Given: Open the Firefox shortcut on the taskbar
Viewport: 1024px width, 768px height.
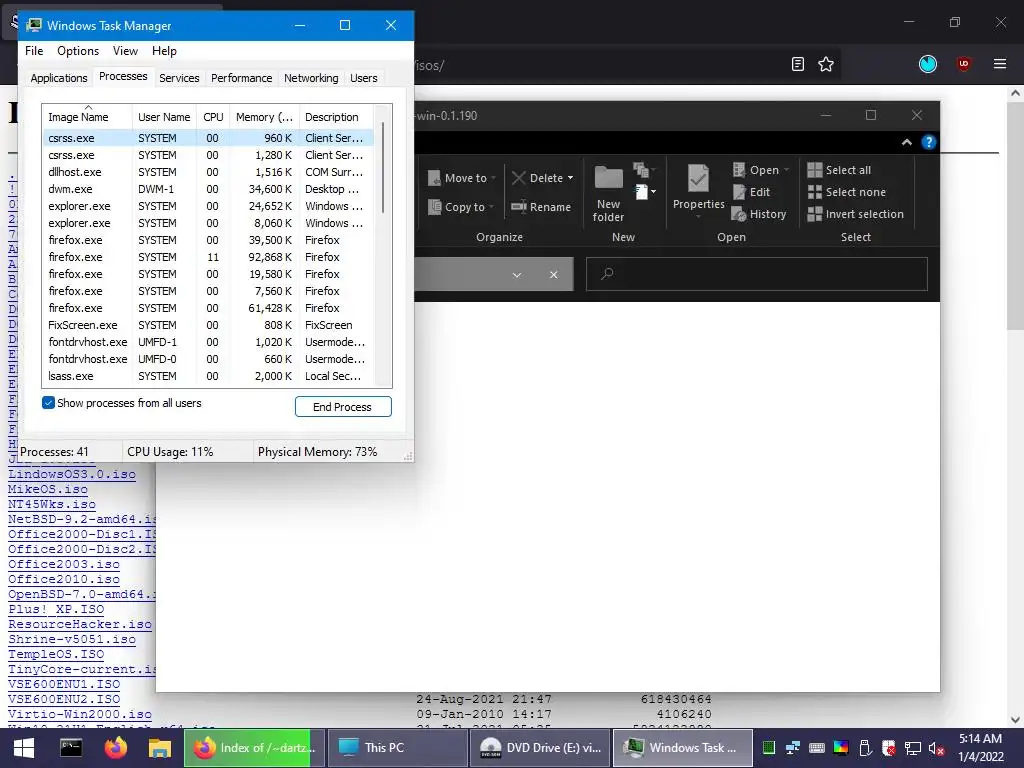Looking at the screenshot, I should click(116, 748).
